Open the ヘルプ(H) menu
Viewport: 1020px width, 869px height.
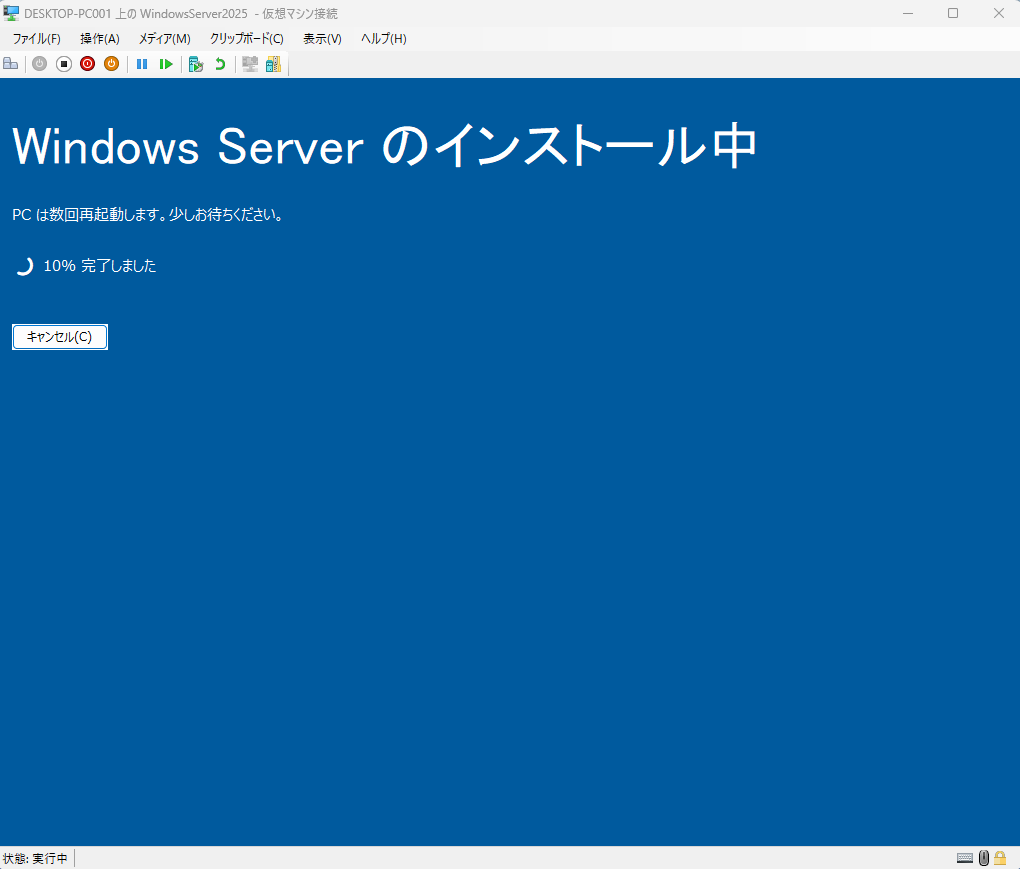tap(384, 39)
